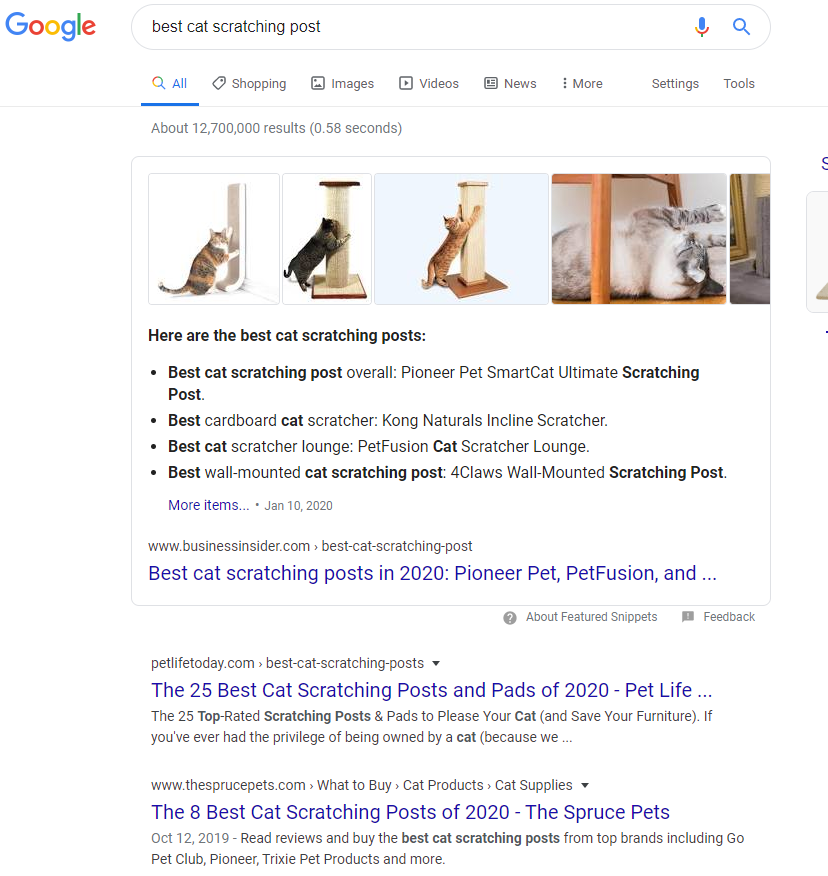Click the colorful Google logo

tap(50, 27)
